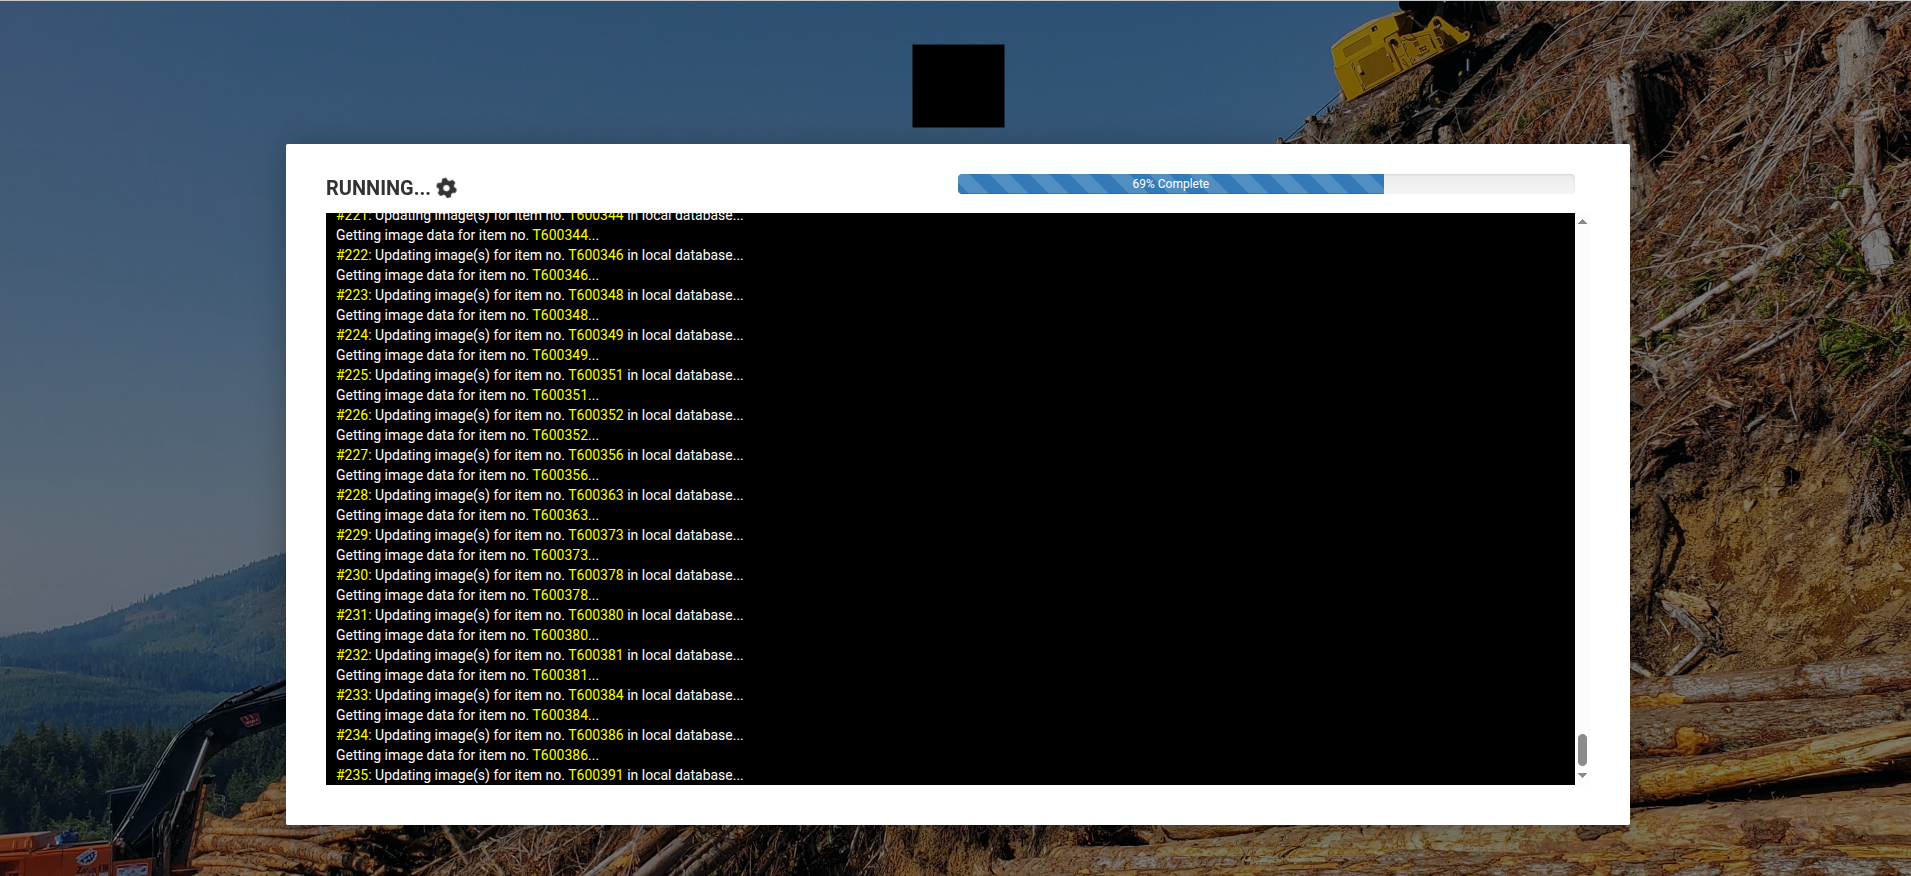The image size is (1911, 876).
Task: Click 'Getting image data for item no. T600386' line
Action: click(x=467, y=755)
